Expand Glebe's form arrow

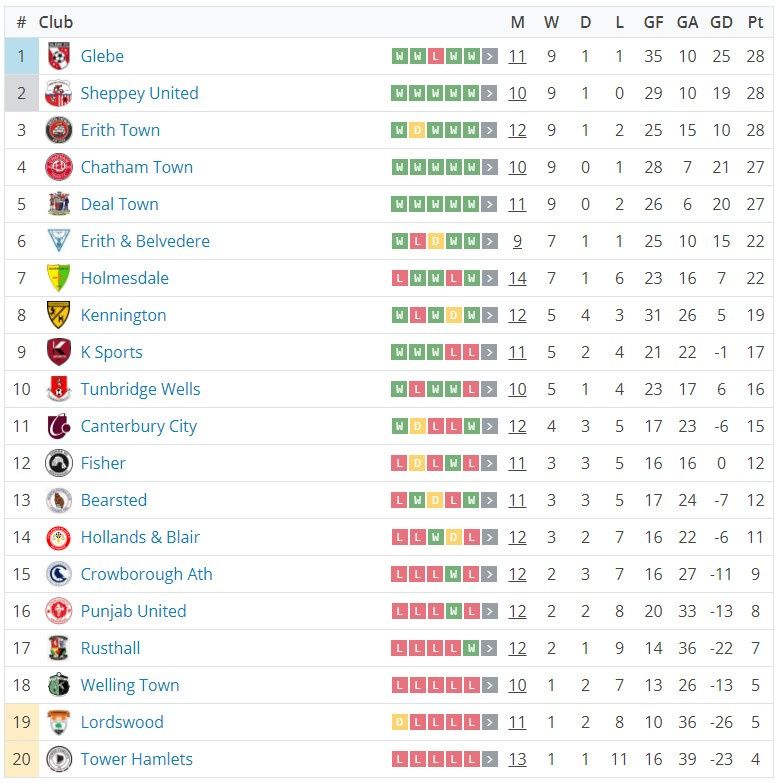490,56
